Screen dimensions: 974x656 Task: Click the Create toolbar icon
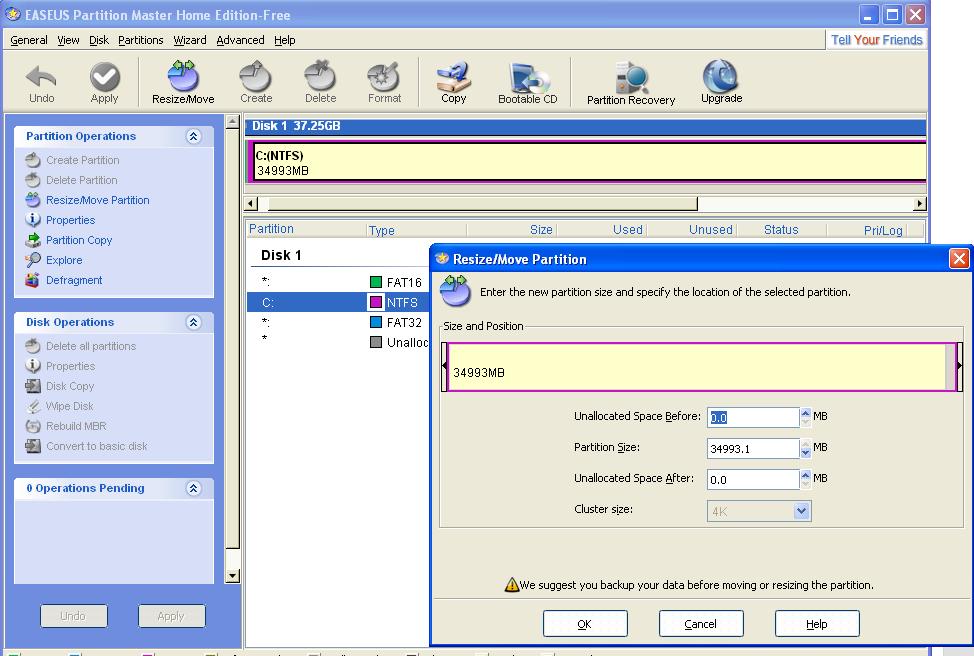[x=256, y=83]
